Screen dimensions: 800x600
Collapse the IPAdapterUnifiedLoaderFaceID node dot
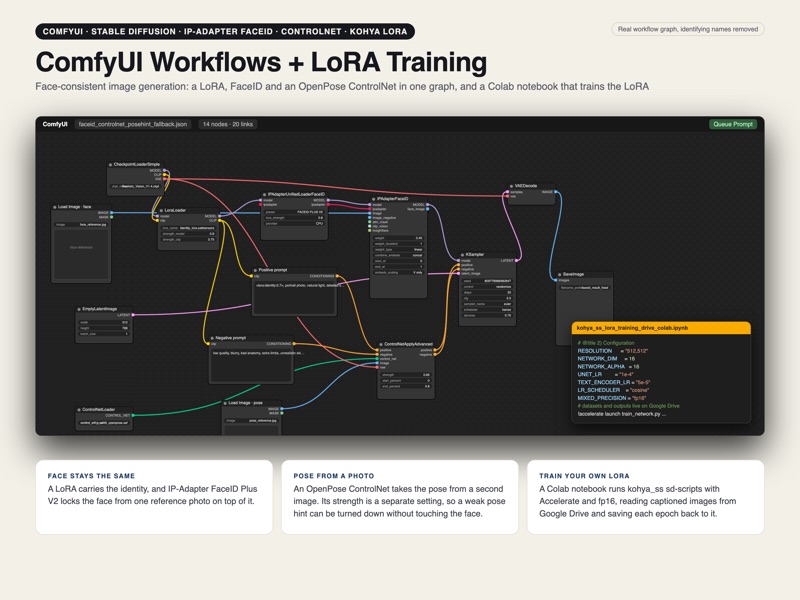click(264, 194)
